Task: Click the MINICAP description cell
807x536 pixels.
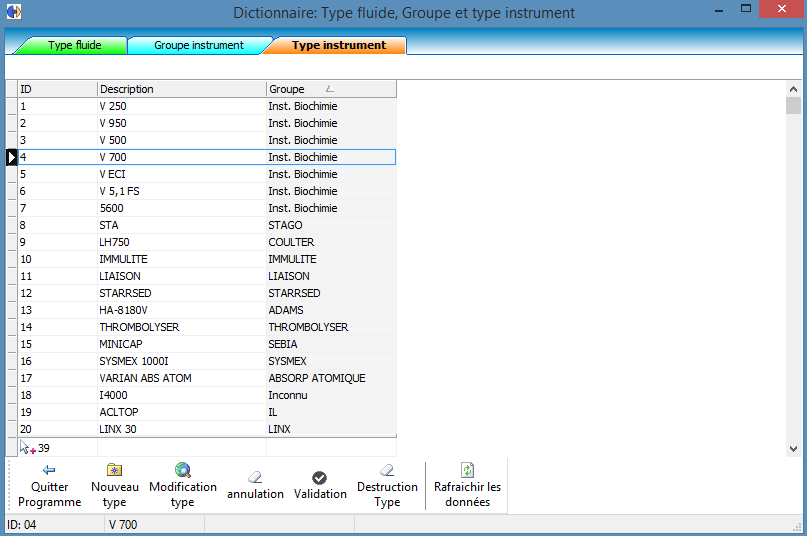Action: pos(182,344)
